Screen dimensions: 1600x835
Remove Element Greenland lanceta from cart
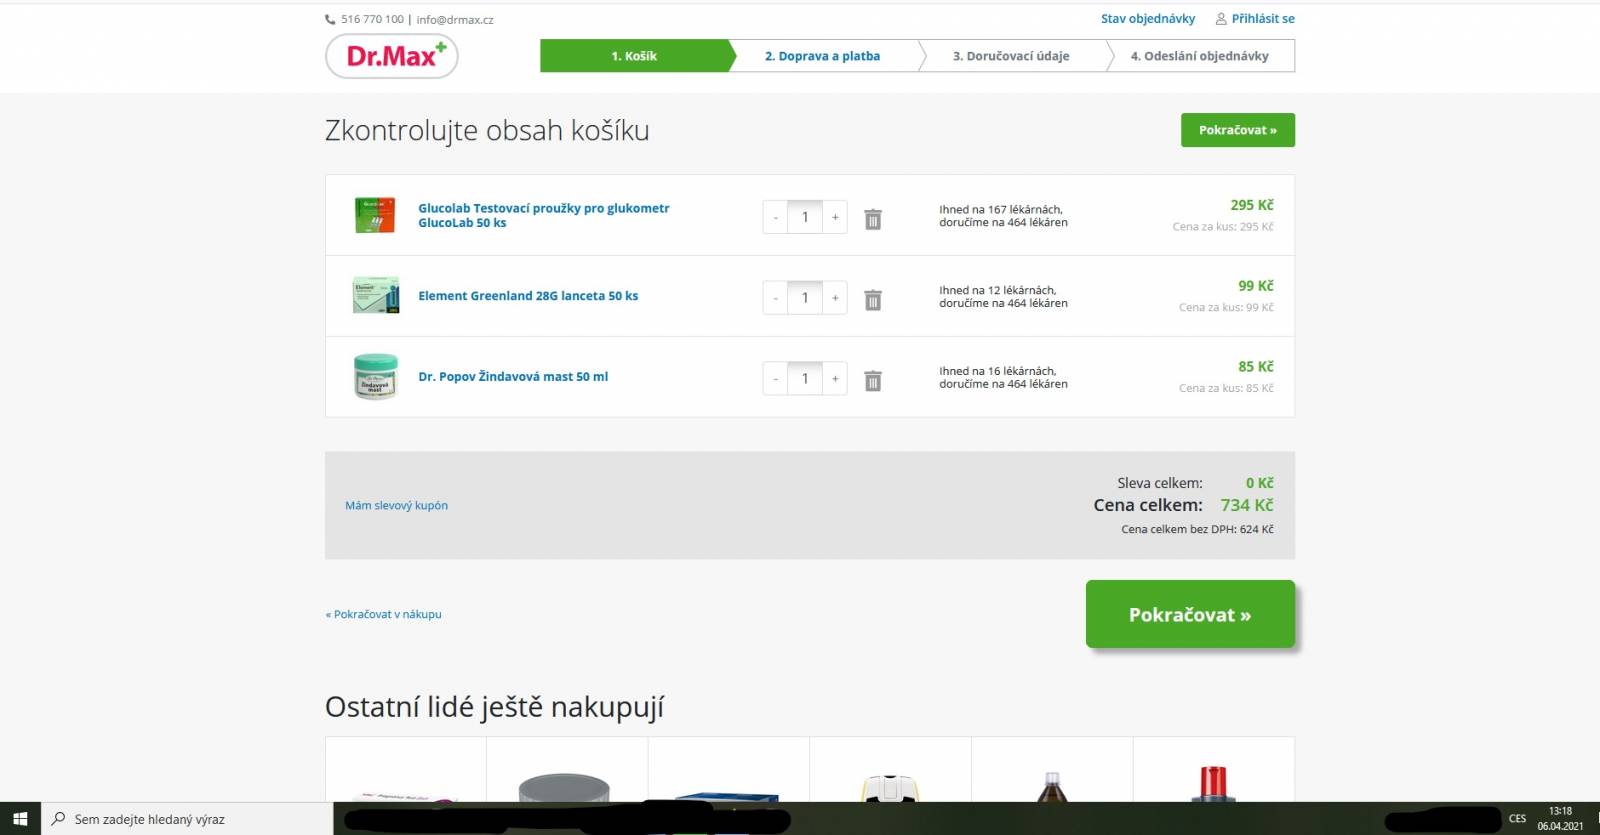[x=873, y=300]
